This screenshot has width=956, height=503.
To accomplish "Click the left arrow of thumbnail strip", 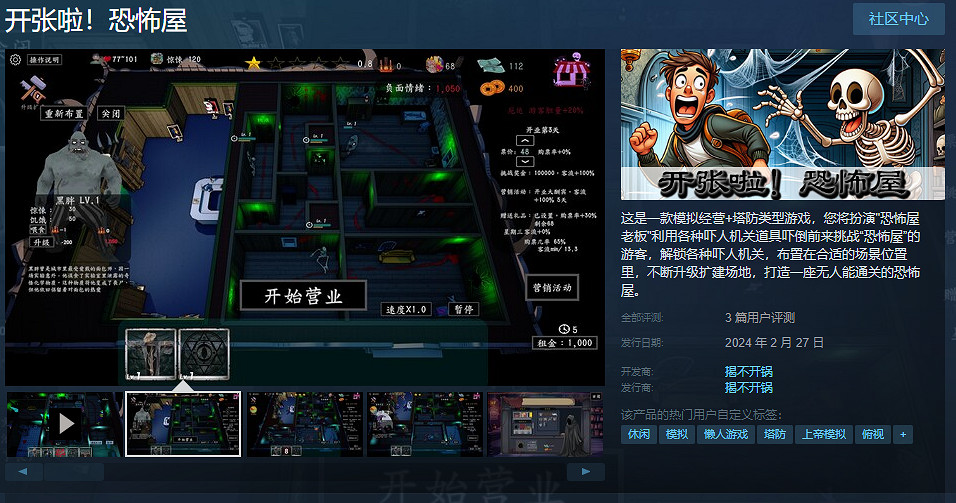I will pyautogui.click(x=23, y=471).
